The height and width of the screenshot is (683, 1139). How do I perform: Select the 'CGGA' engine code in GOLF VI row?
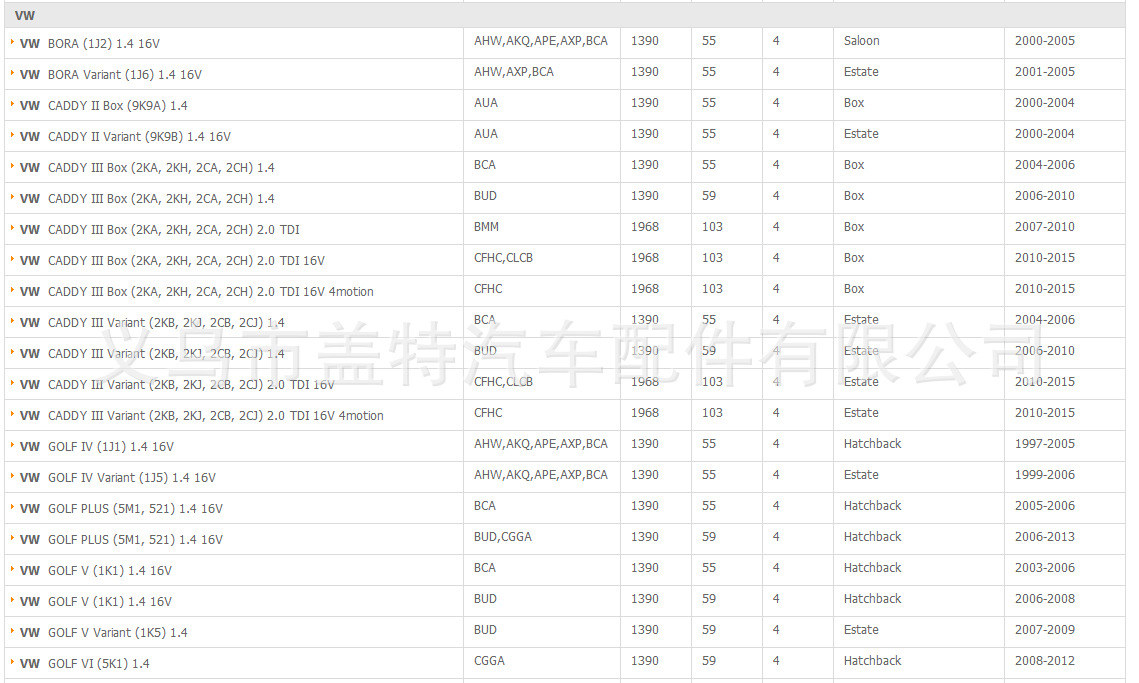pyautogui.click(x=489, y=661)
